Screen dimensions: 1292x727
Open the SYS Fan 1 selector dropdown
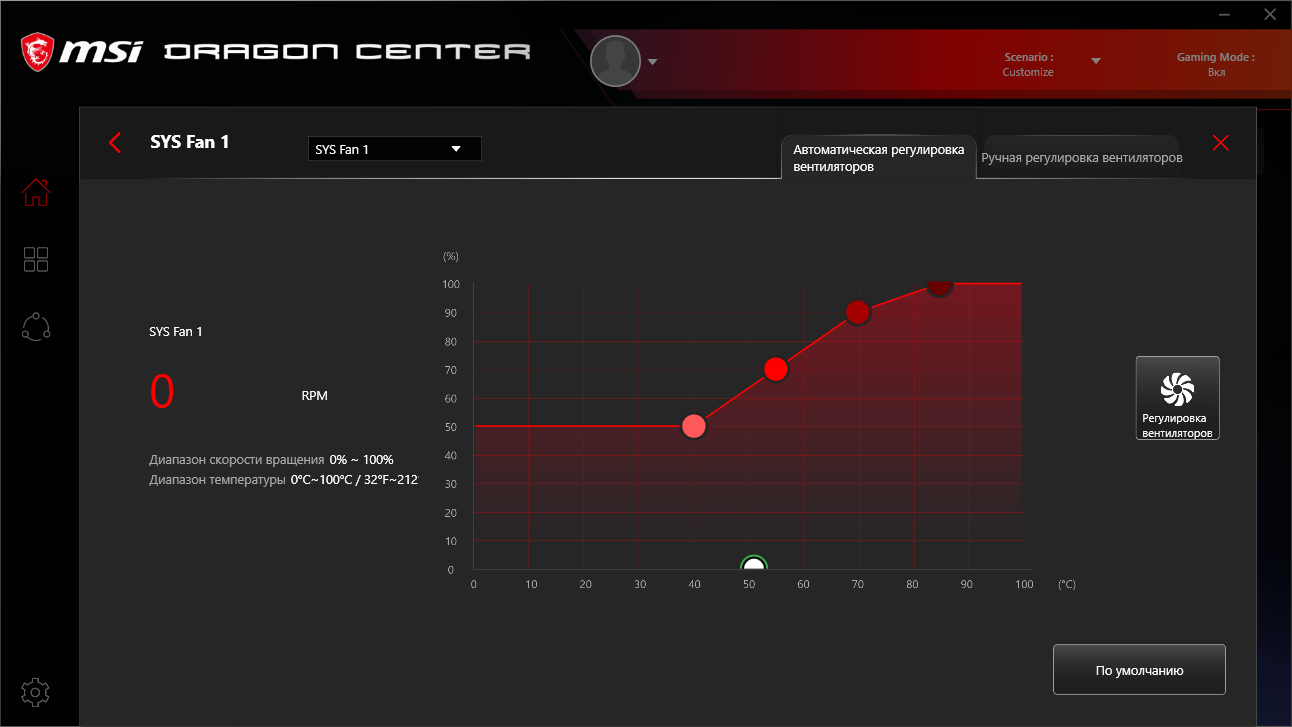(x=394, y=149)
